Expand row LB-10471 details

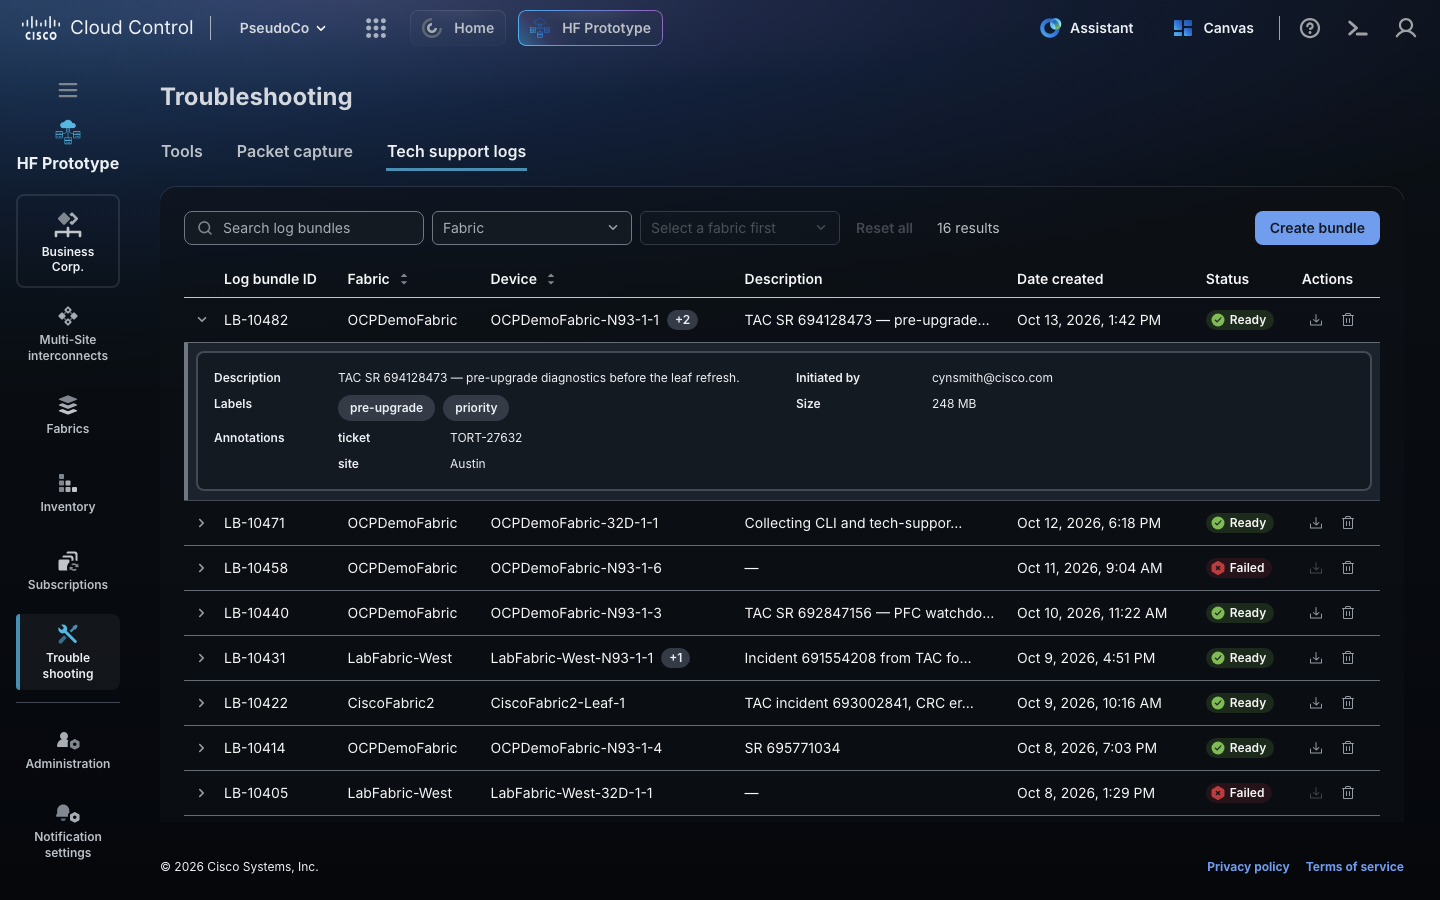202,523
